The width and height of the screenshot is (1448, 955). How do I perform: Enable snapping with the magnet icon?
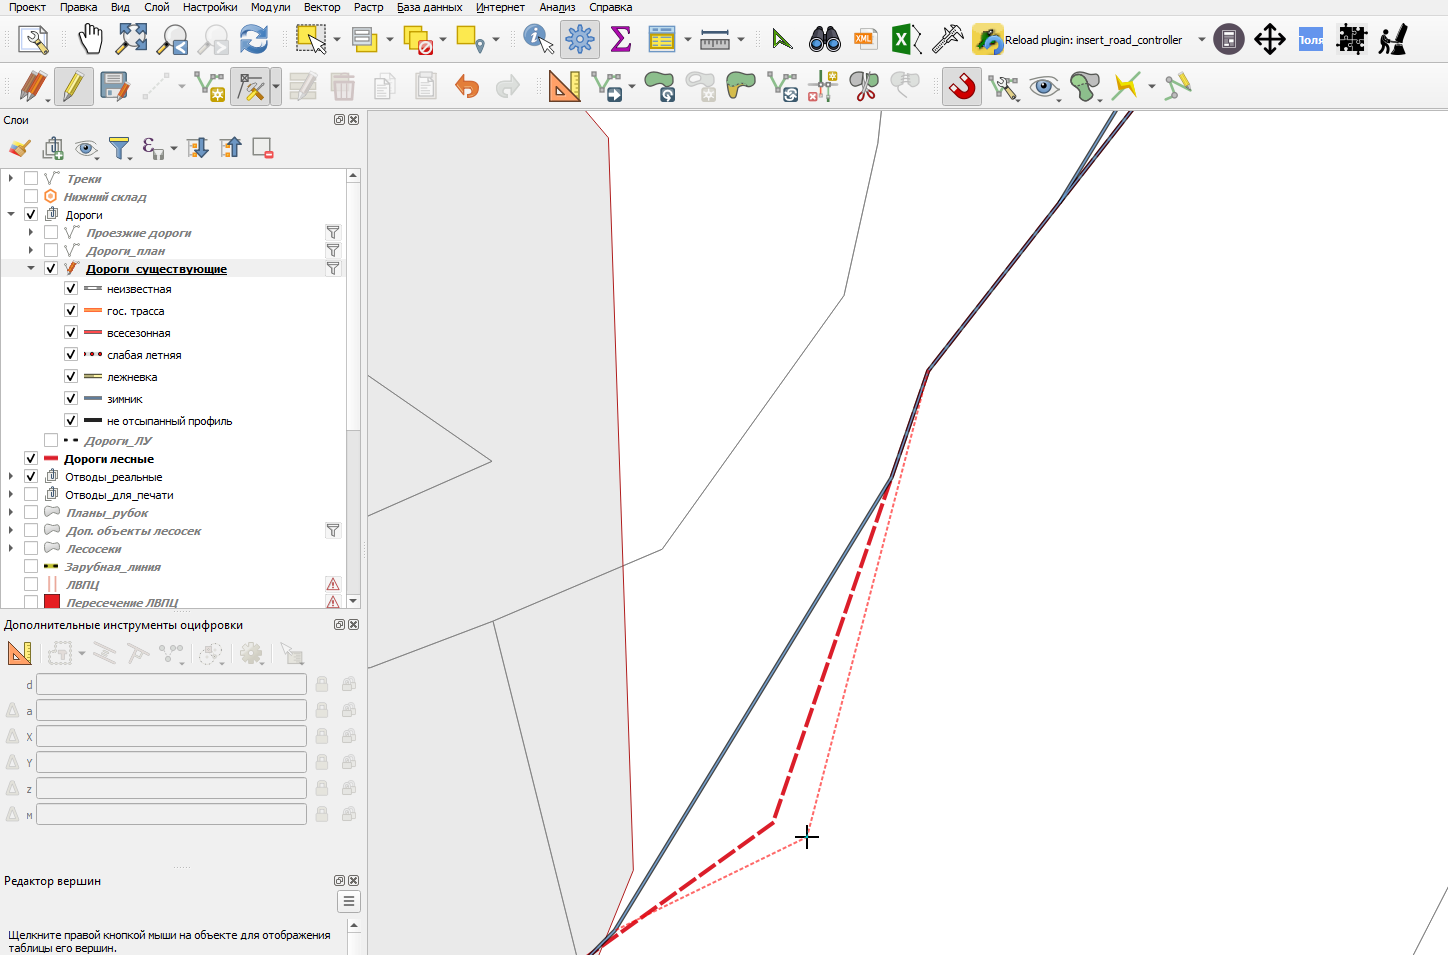click(962, 87)
